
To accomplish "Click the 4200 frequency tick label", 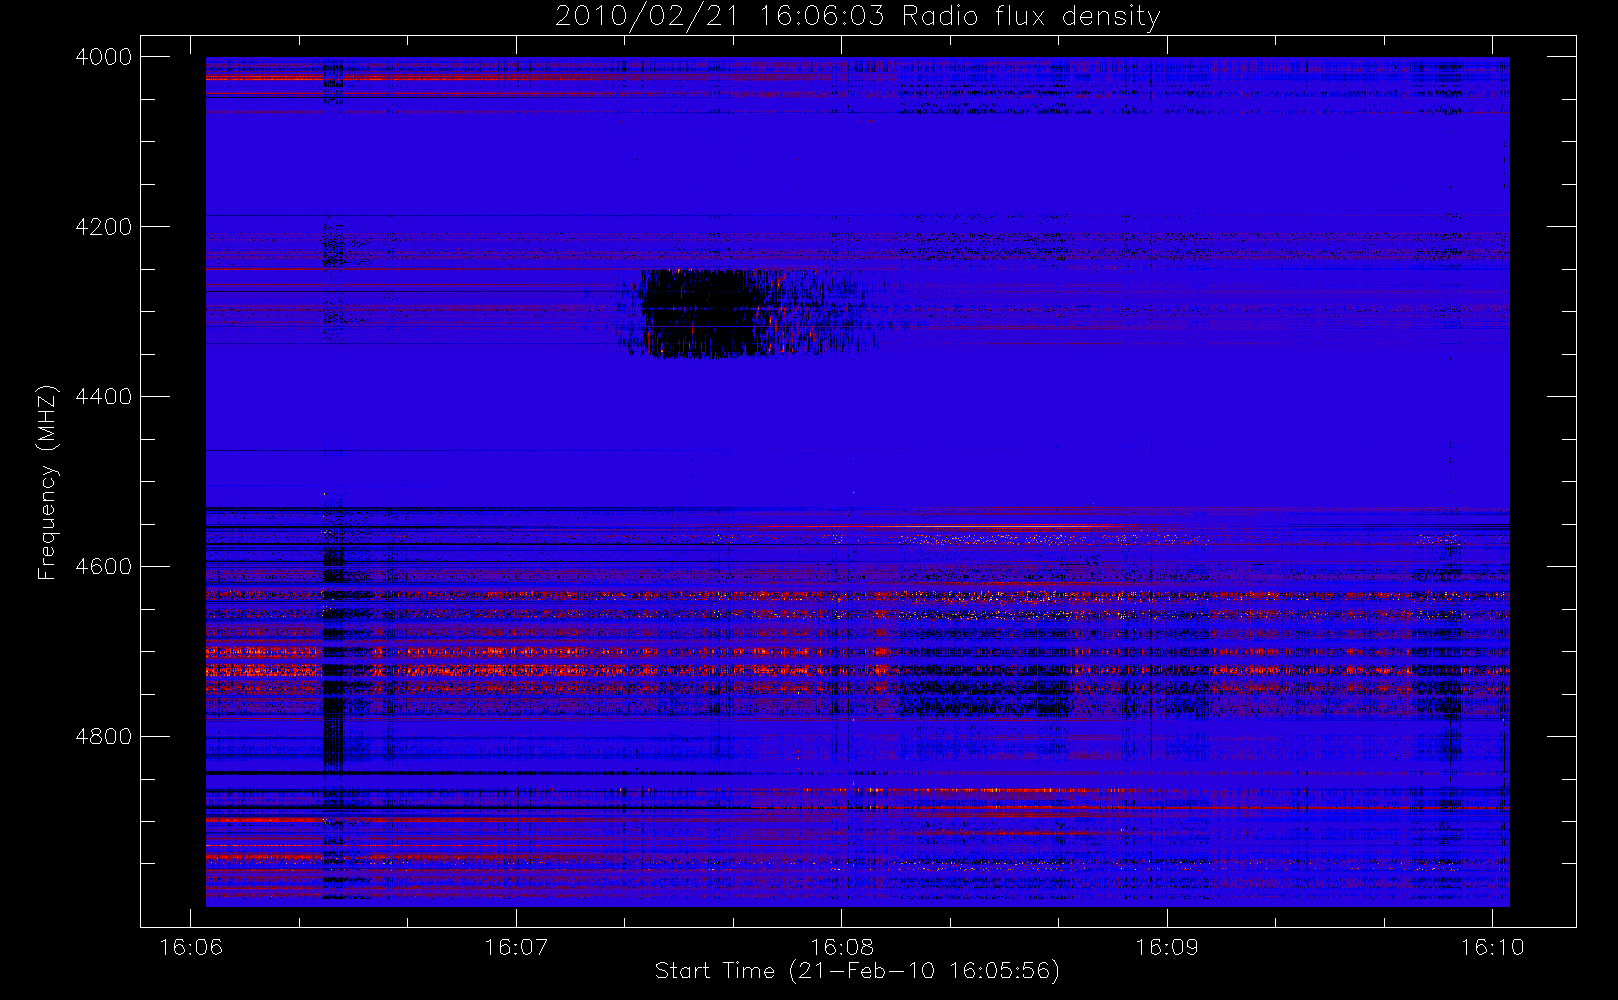I will [103, 227].
